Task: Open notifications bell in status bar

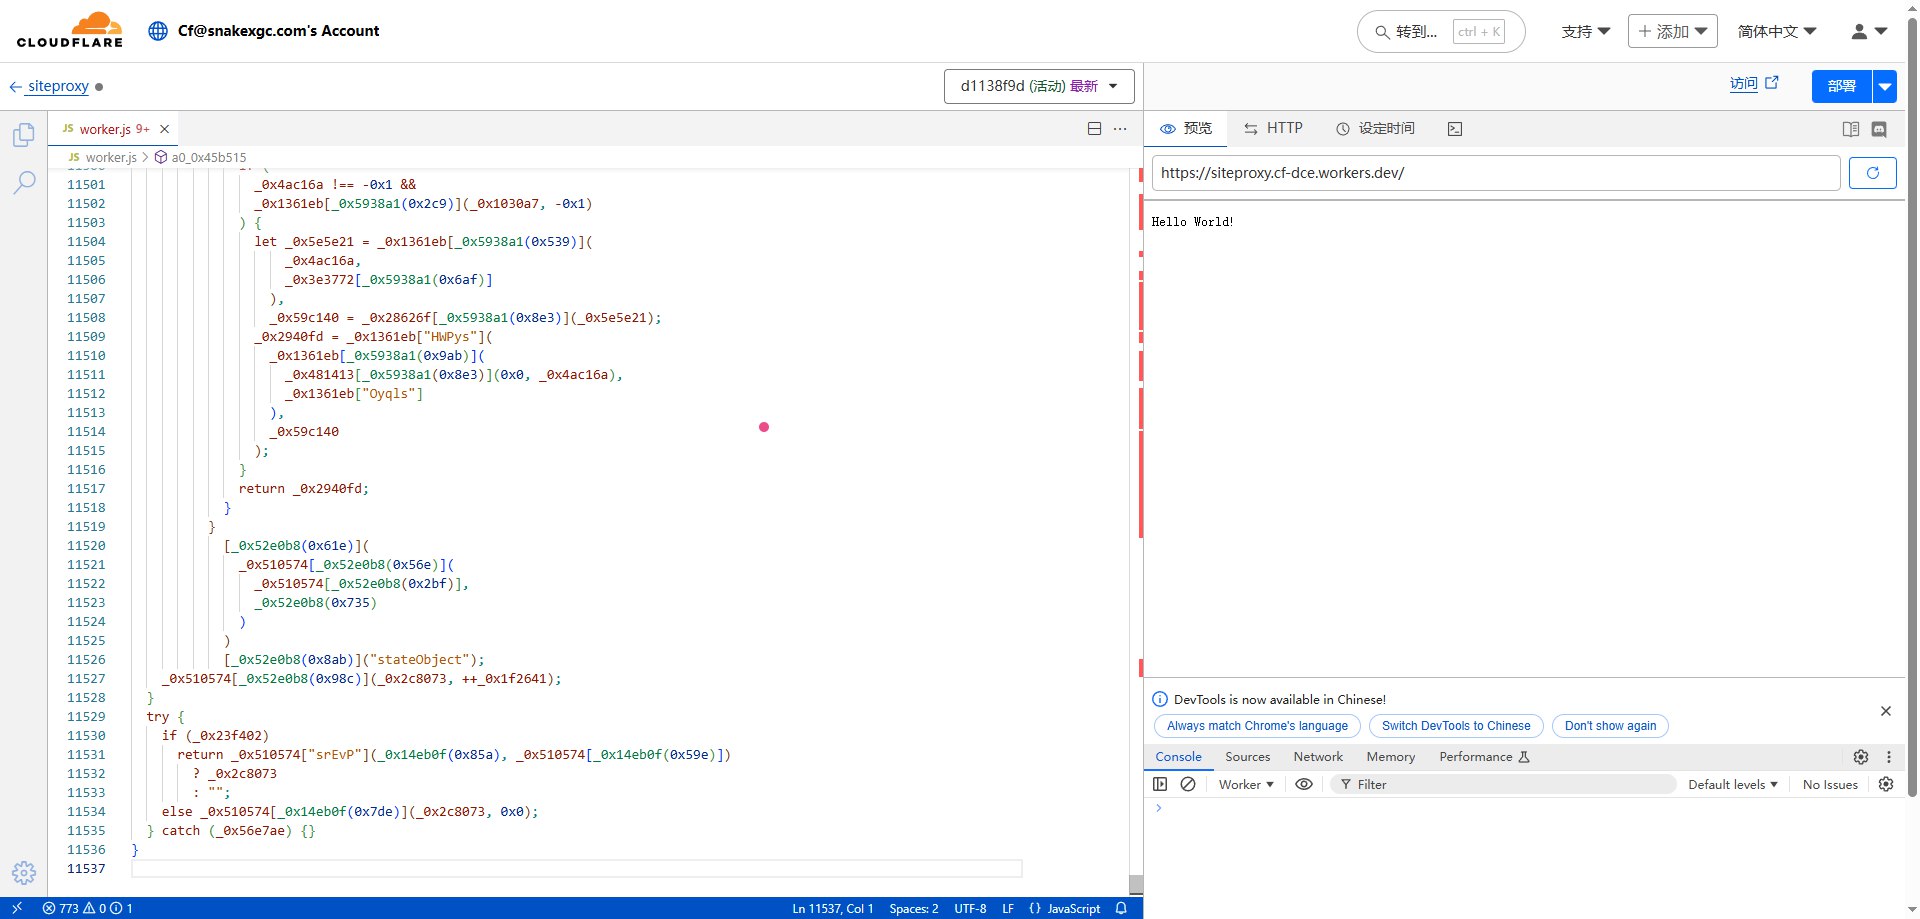Action: click(1121, 908)
